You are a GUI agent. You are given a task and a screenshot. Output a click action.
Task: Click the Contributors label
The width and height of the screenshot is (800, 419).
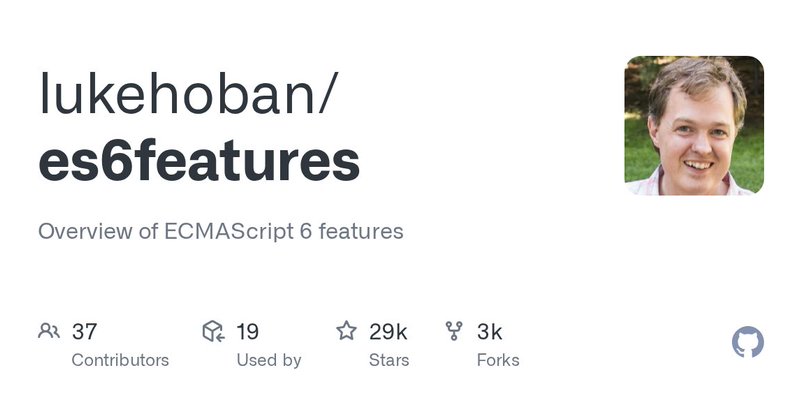coord(120,360)
